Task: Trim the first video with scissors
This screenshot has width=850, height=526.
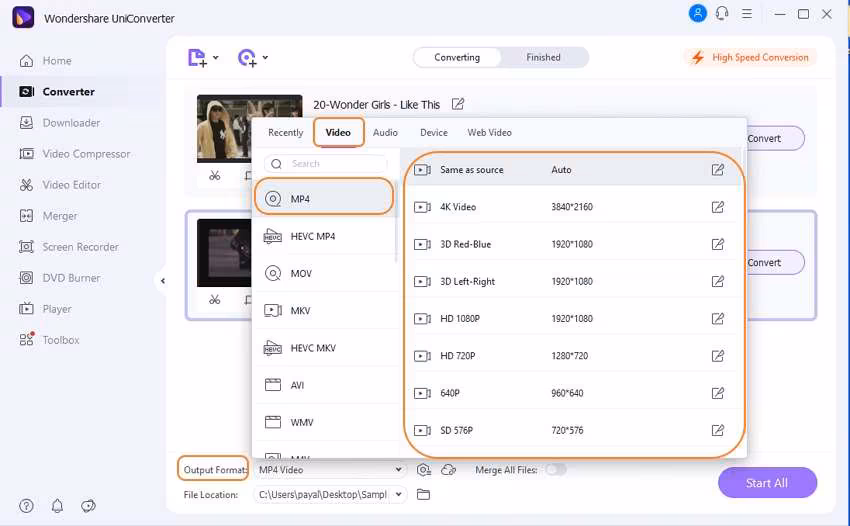Action: [x=215, y=176]
